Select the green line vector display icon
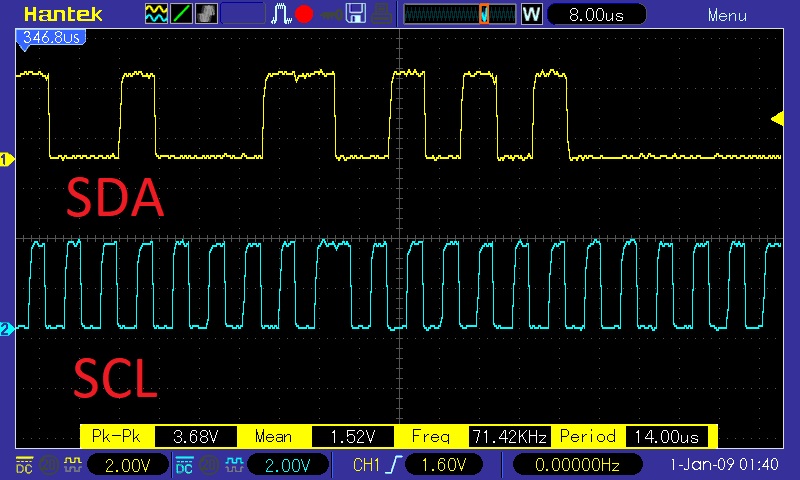Screen dimensions: 800x480 [181, 14]
